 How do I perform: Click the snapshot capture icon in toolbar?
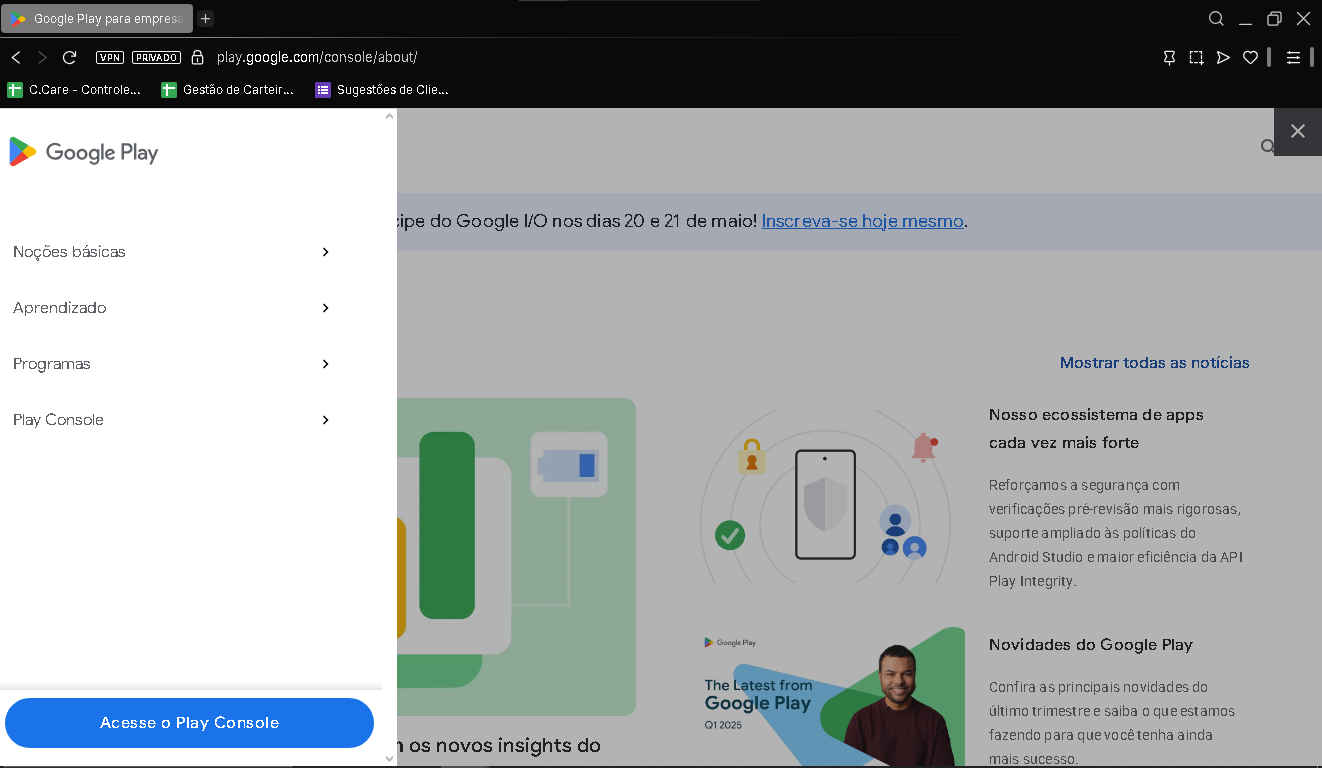point(1196,58)
